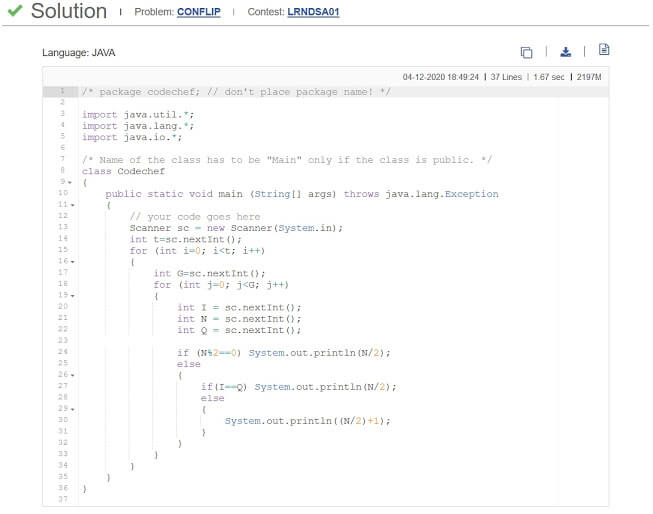653x514 pixels.
Task: Click the 'import java.io.*;' line
Action: (132, 137)
